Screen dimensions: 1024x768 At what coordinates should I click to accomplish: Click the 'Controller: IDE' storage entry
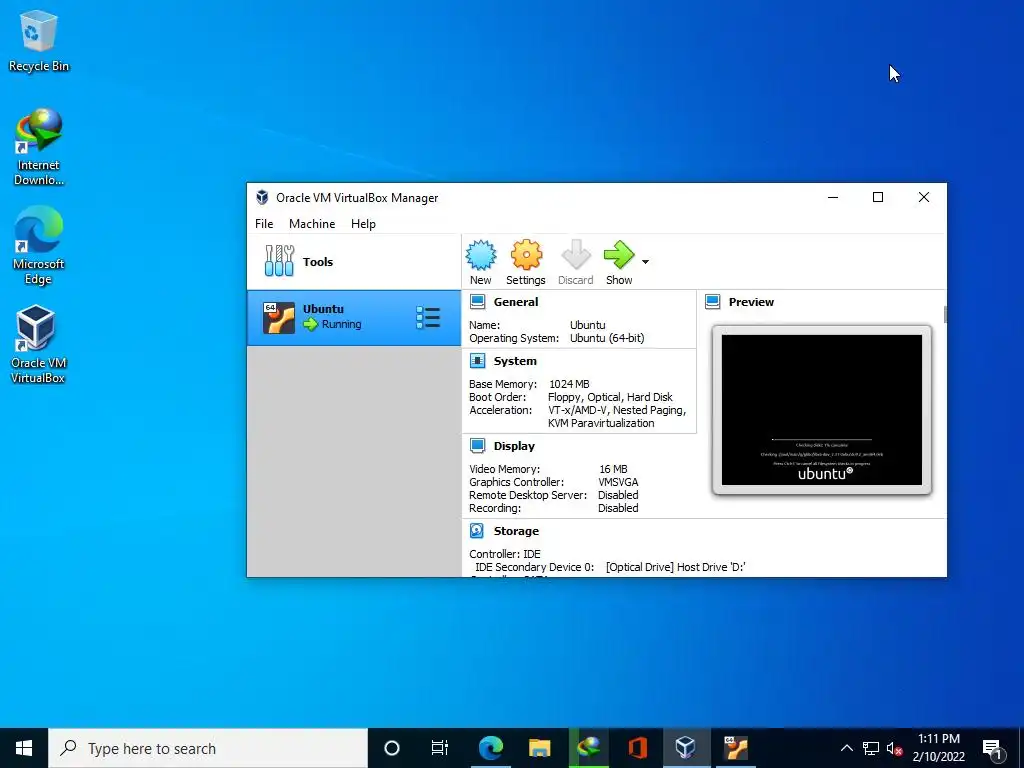tap(505, 553)
